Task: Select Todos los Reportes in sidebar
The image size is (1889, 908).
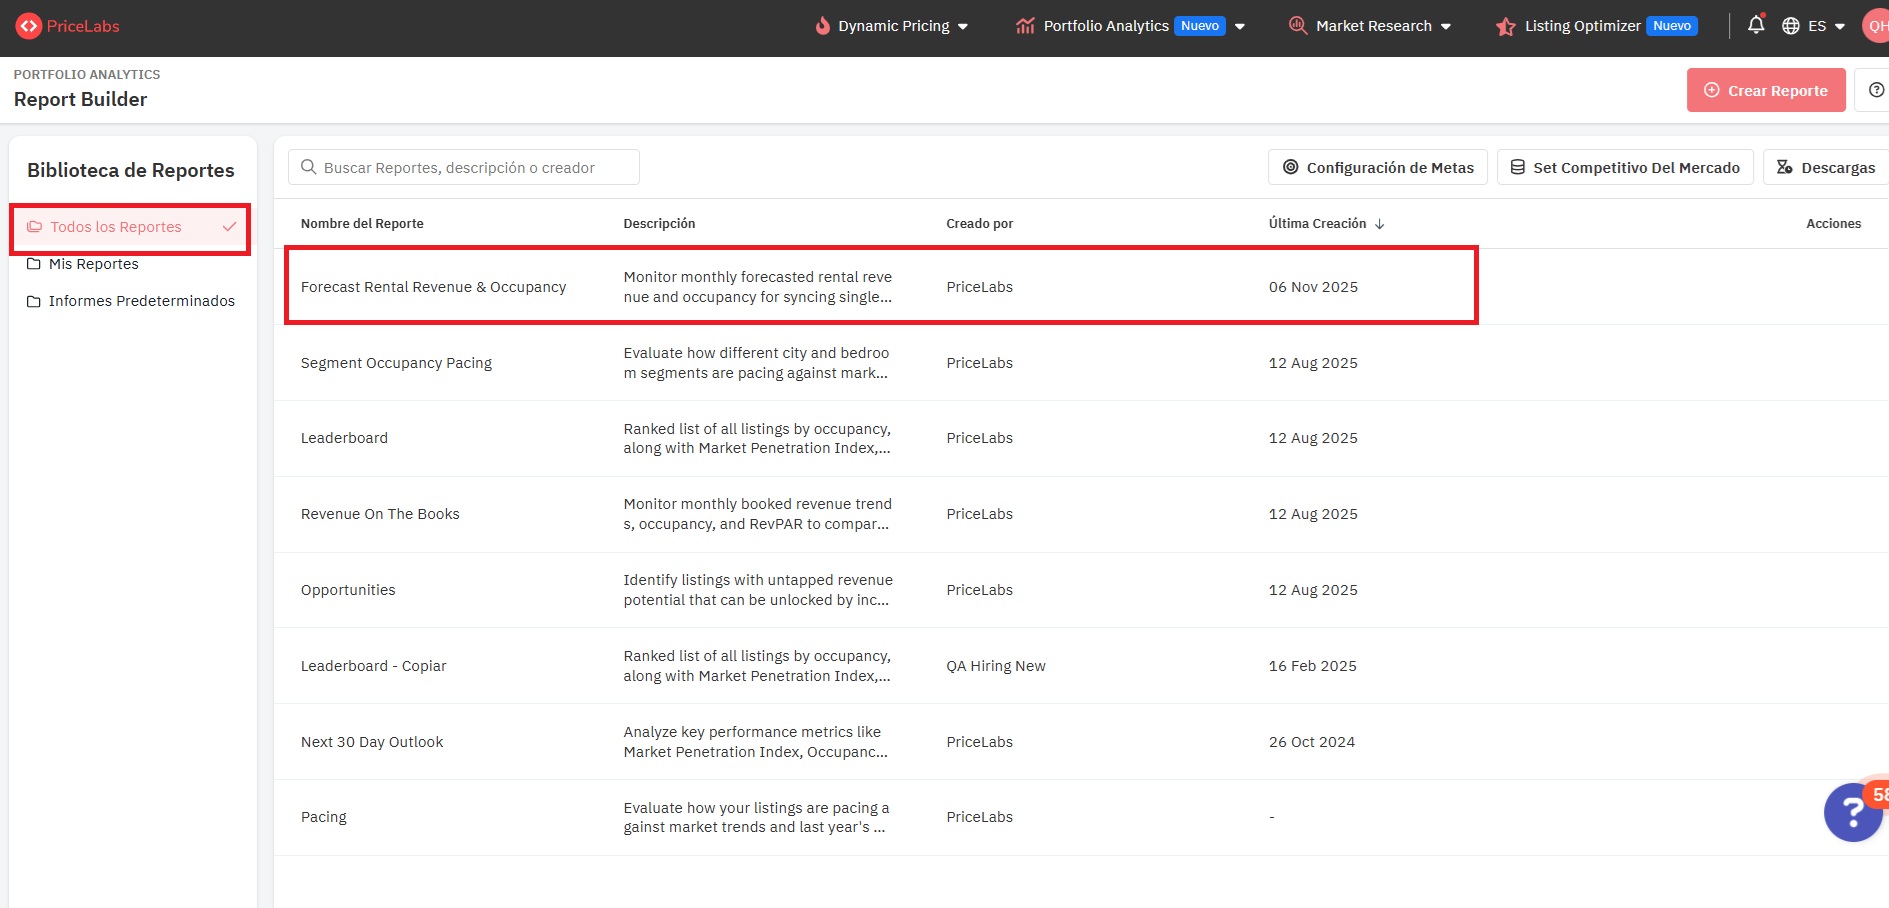Action: (x=116, y=227)
